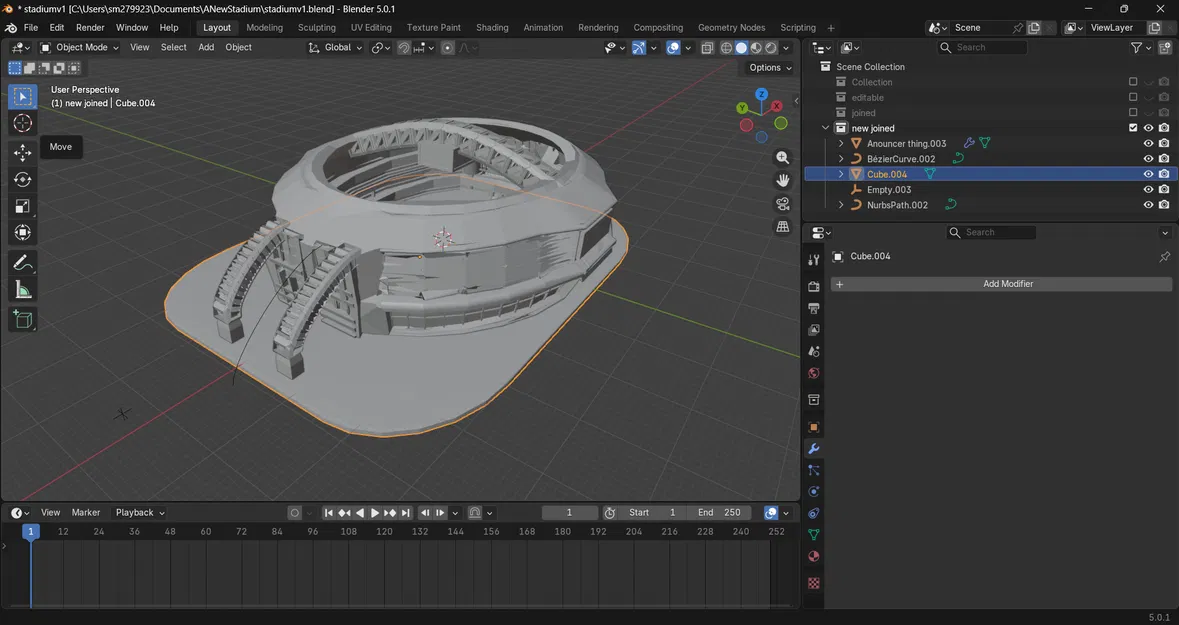Choose the Annotate tool
This screenshot has height=625, width=1179.
[23, 263]
